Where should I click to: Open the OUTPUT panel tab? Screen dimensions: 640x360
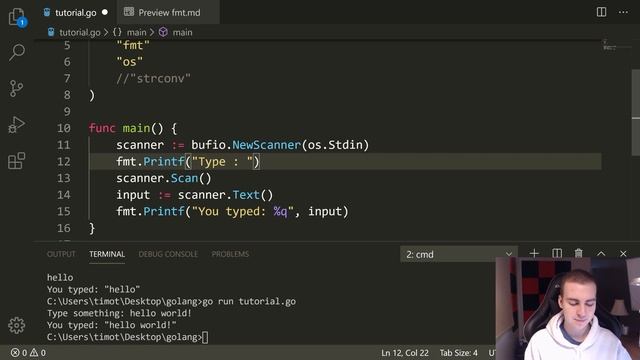(61, 254)
